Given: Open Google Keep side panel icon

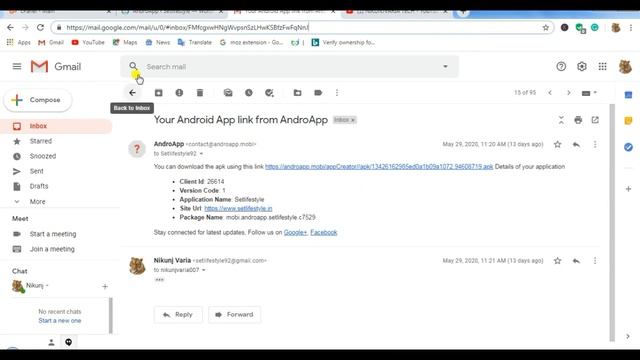Looking at the screenshot, I should pos(628,121).
